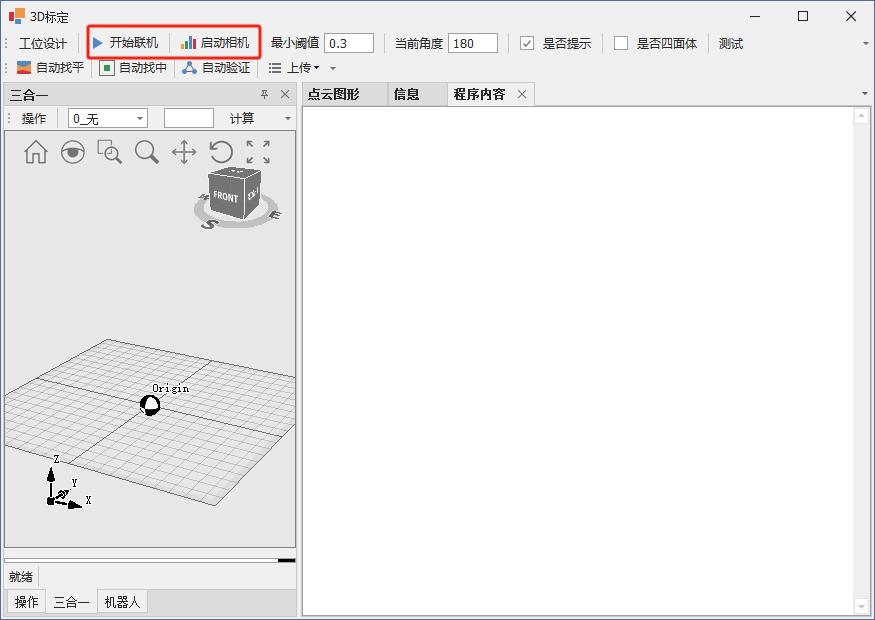Click the Home view icon in 3D viewport
This screenshot has height=620, width=875.
36,152
